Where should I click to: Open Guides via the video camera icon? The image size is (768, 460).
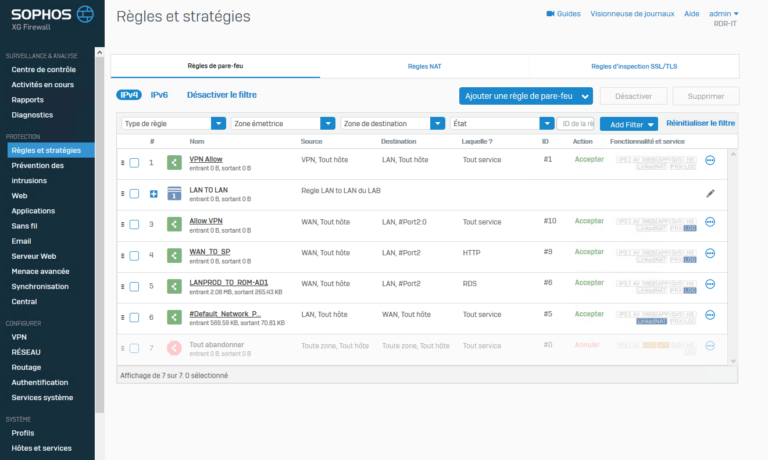pos(550,14)
